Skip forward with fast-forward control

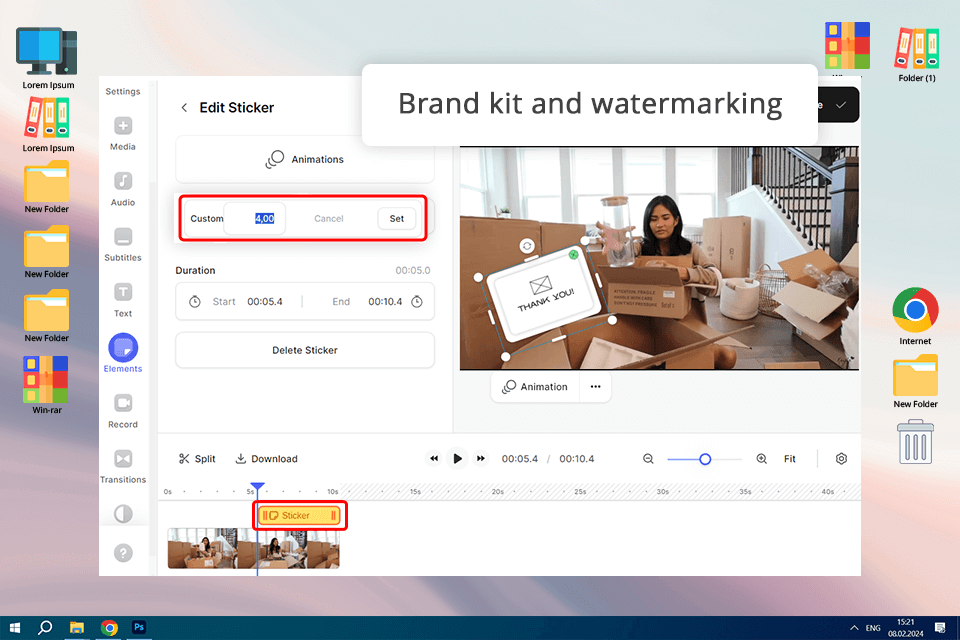pyautogui.click(x=481, y=459)
